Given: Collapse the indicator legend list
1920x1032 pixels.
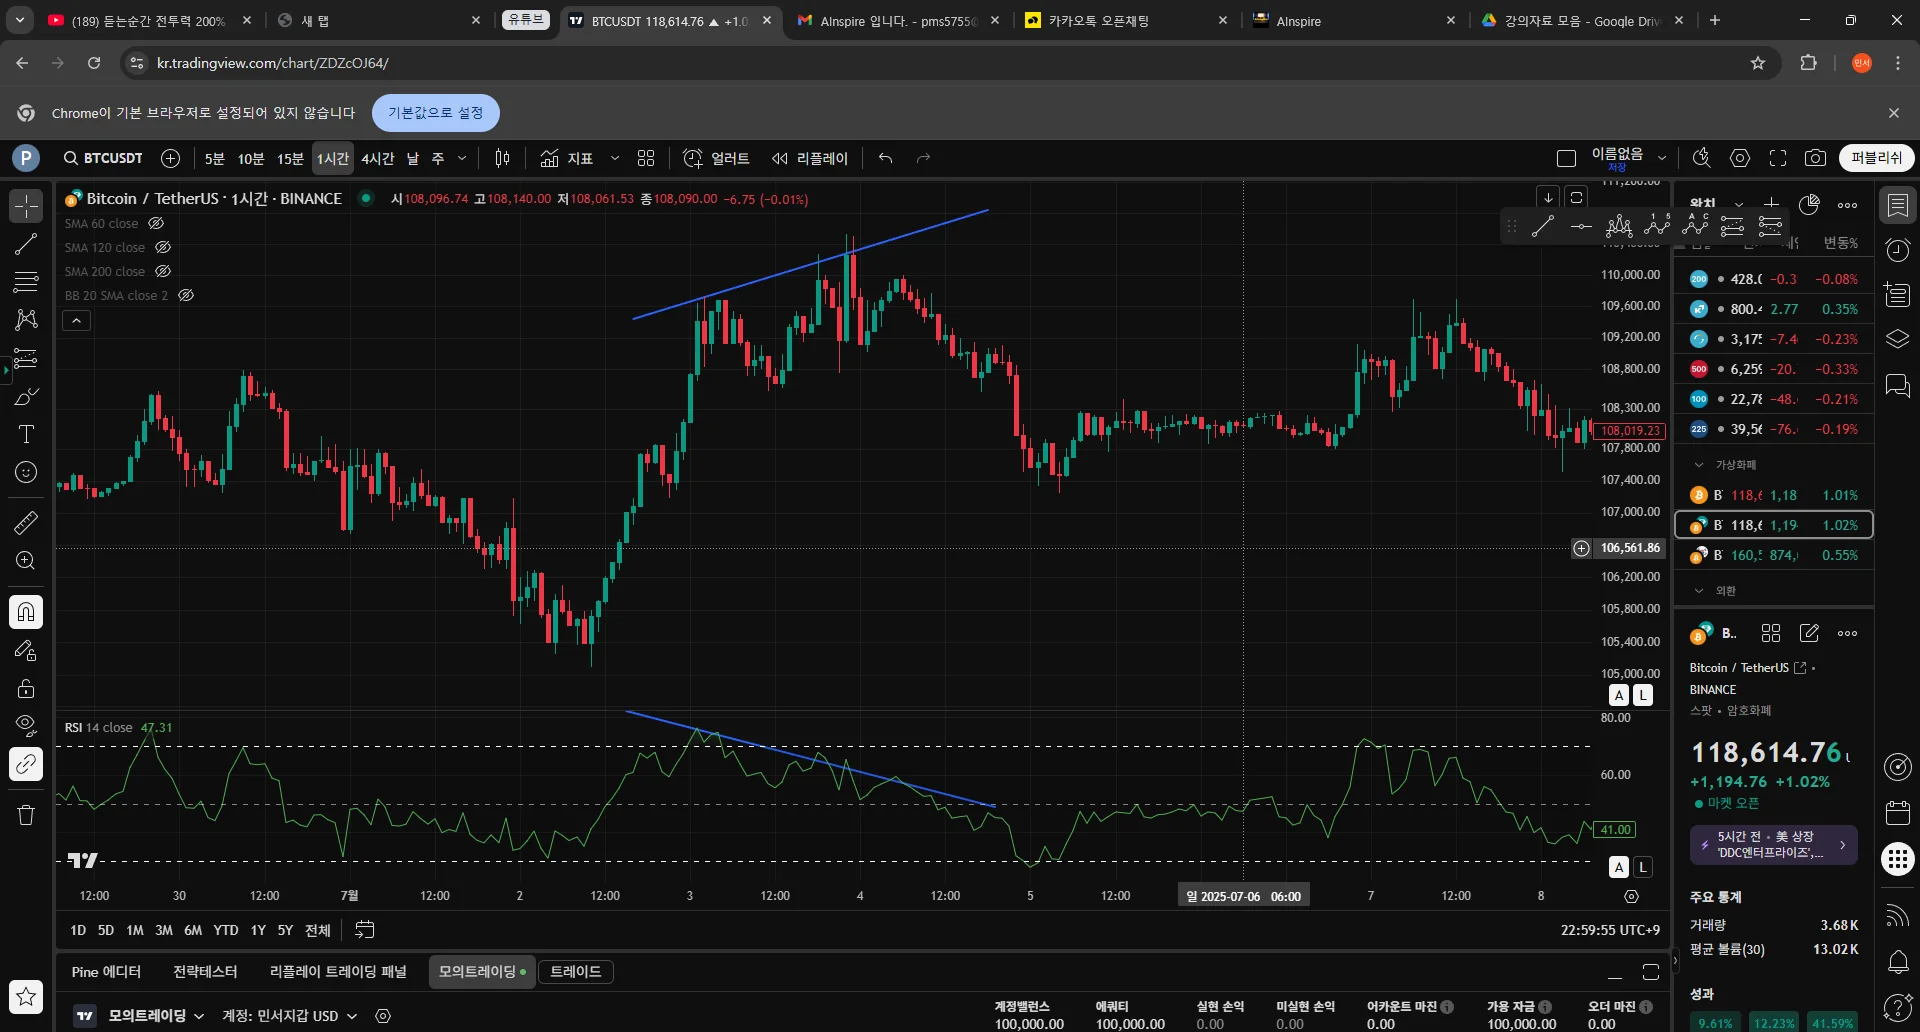Looking at the screenshot, I should click(77, 321).
